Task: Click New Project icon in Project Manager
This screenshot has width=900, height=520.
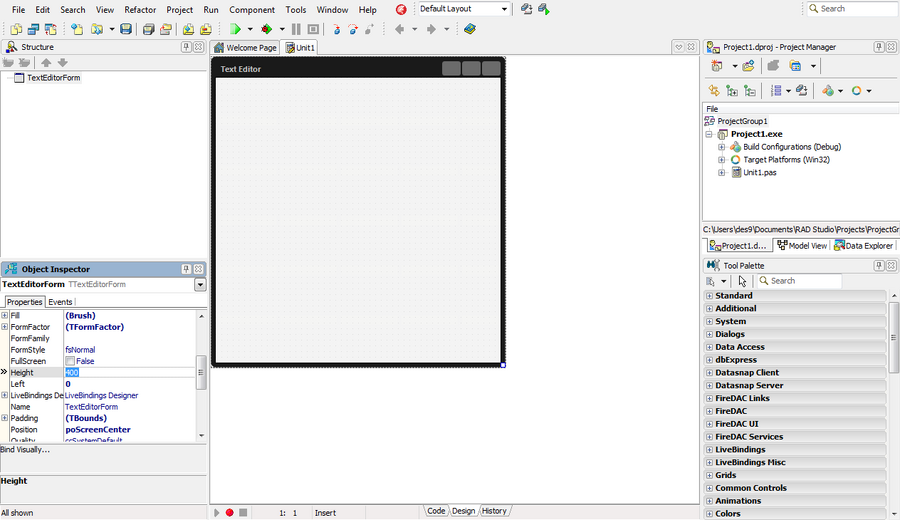Action: click(717, 66)
